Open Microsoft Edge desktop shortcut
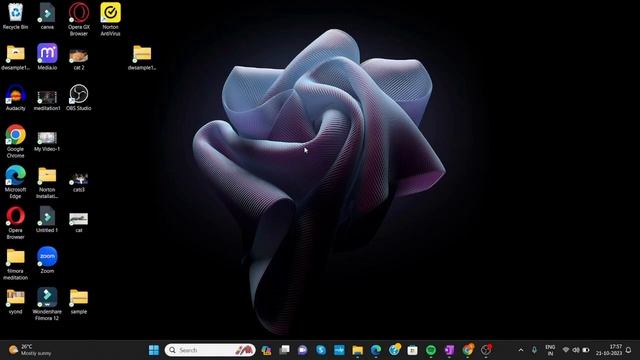The width and height of the screenshot is (640, 360). [16, 182]
